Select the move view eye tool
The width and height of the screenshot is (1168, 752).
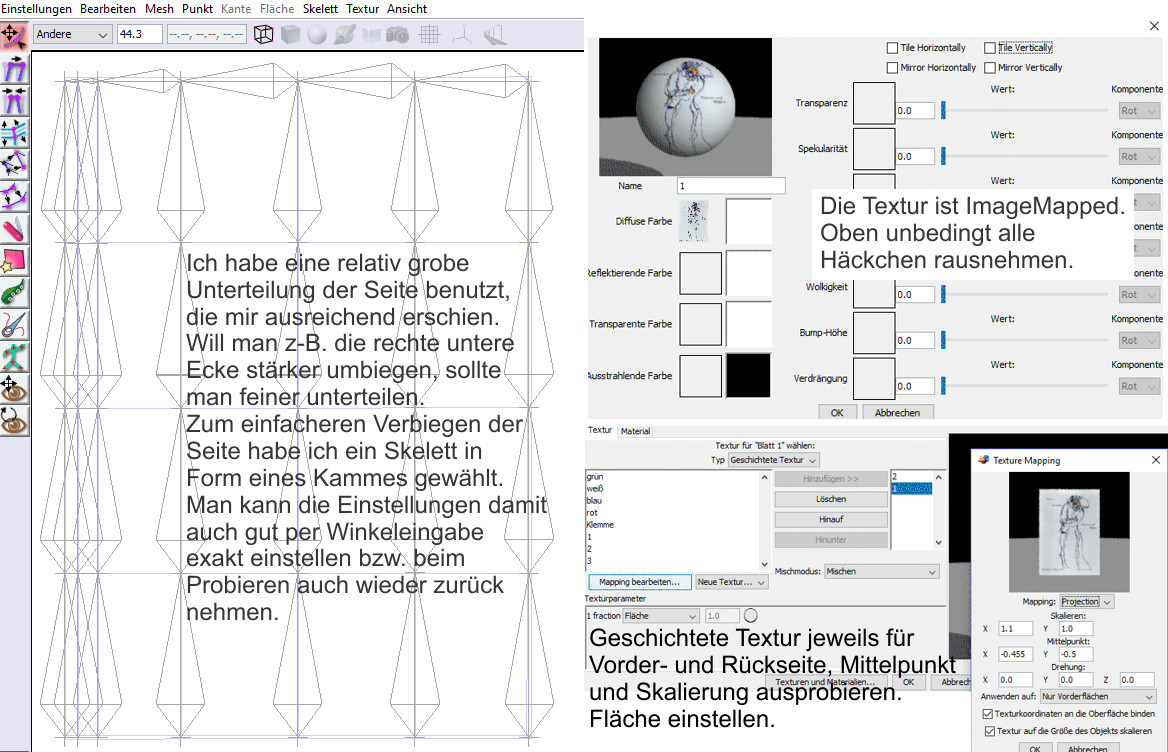click(14, 389)
